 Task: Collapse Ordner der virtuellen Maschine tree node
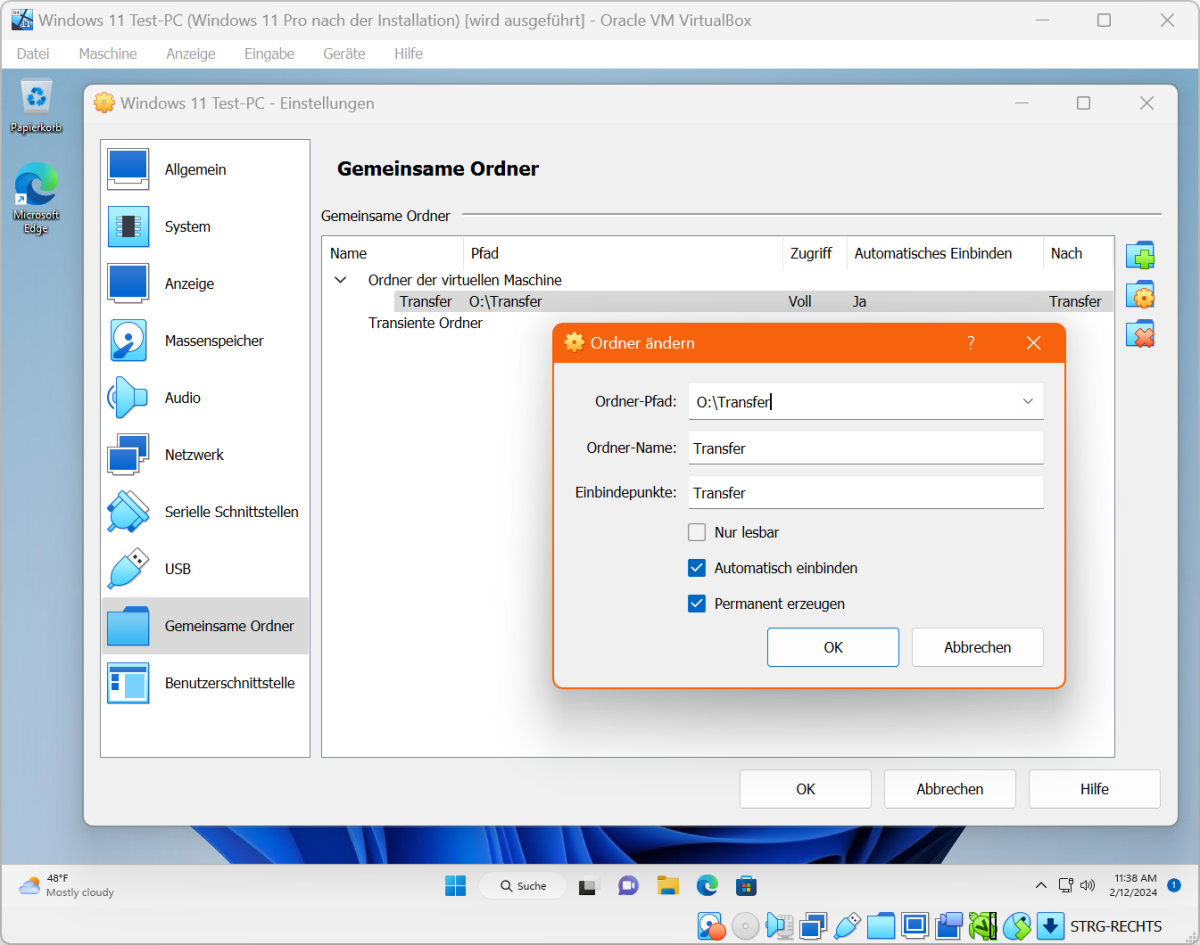point(341,281)
